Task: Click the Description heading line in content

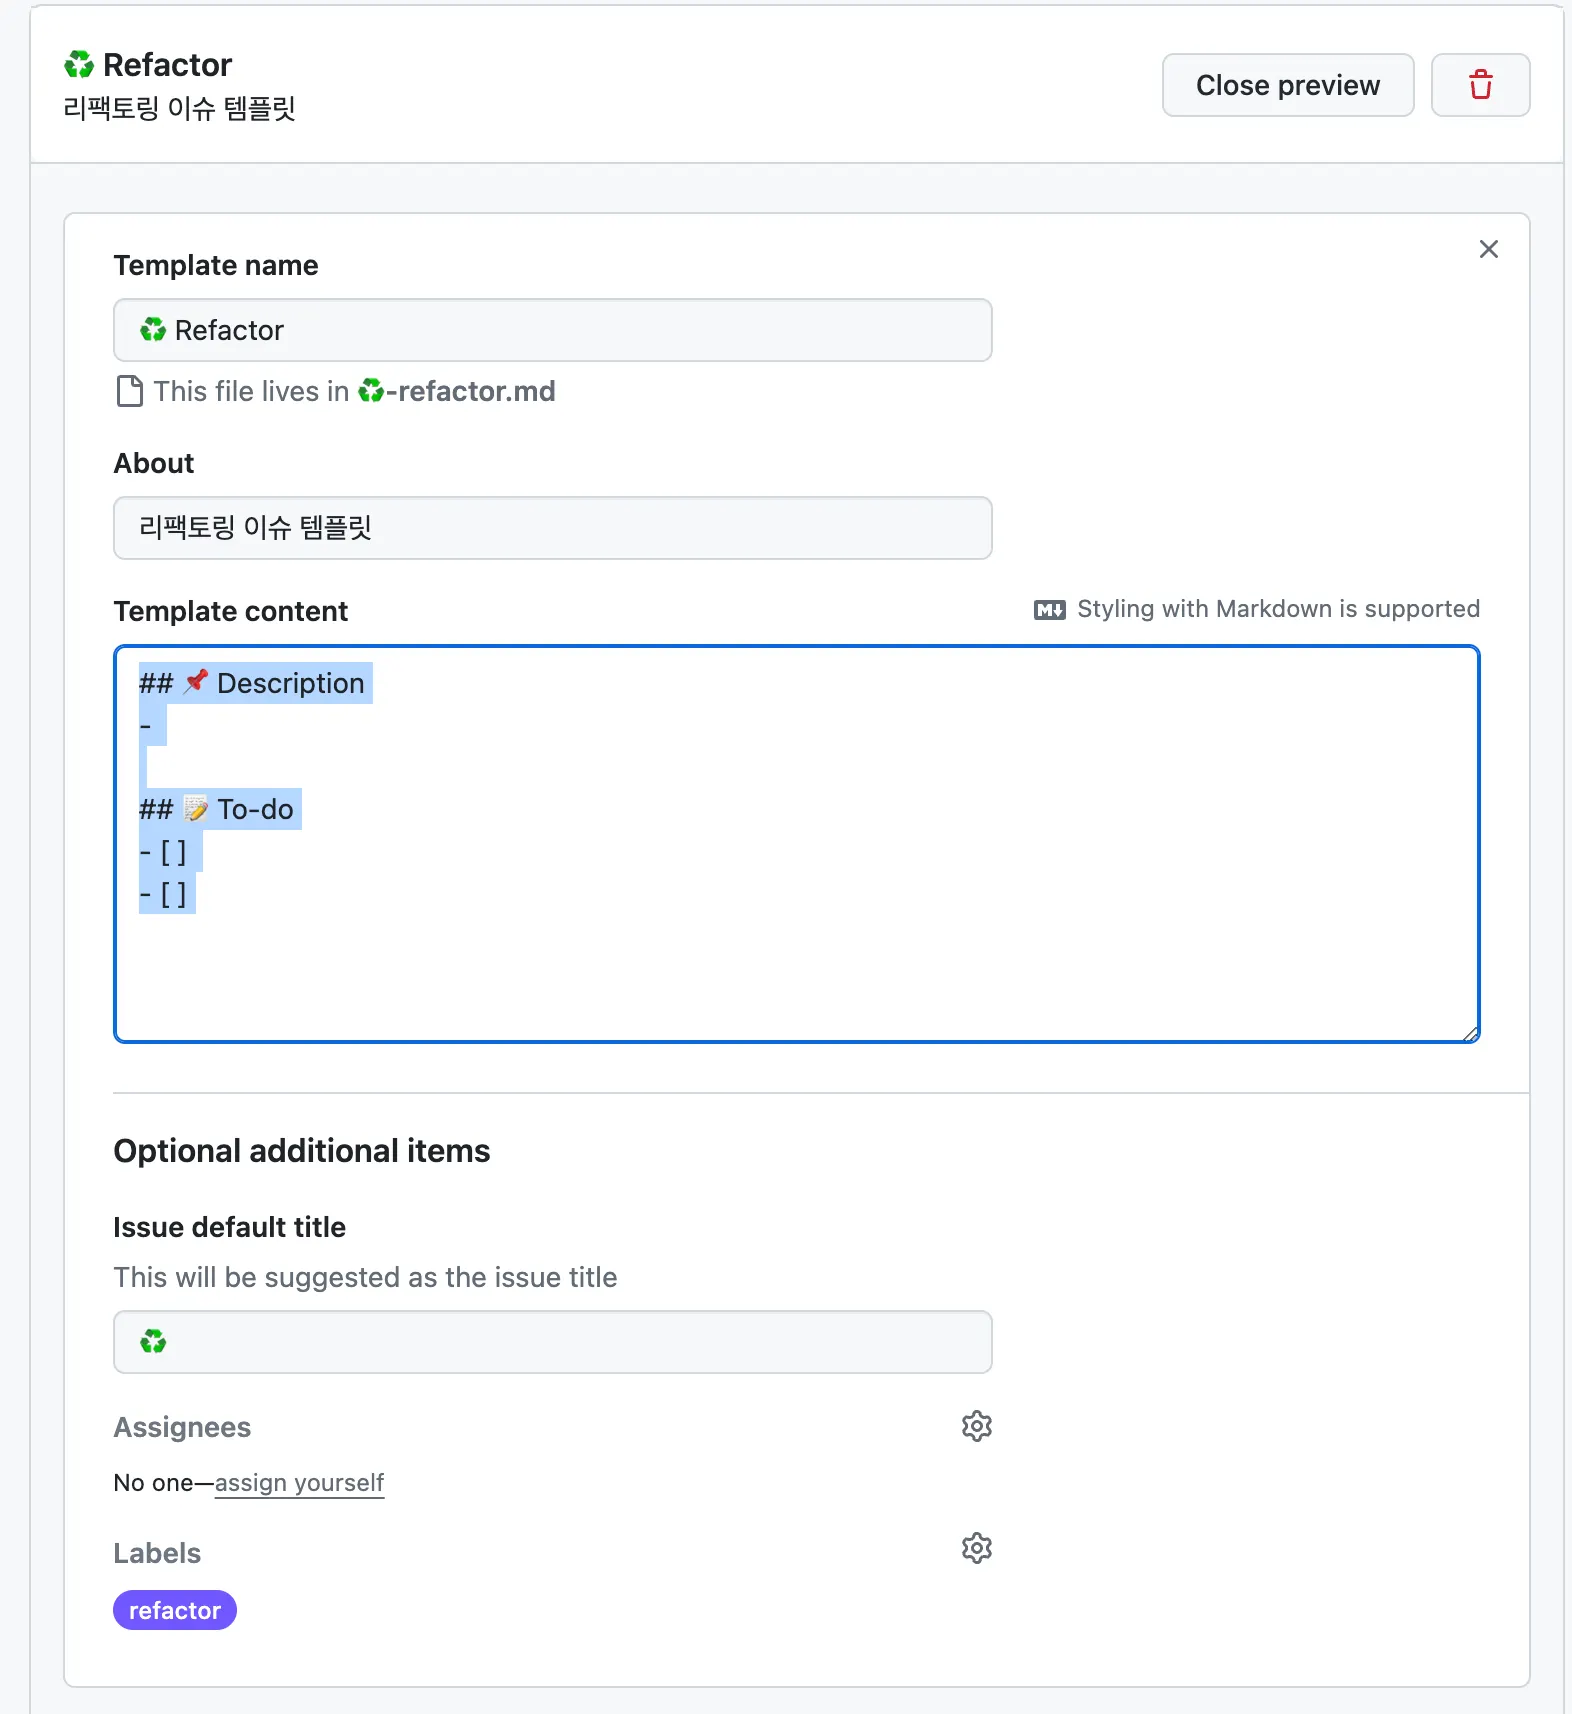Action: [290, 683]
